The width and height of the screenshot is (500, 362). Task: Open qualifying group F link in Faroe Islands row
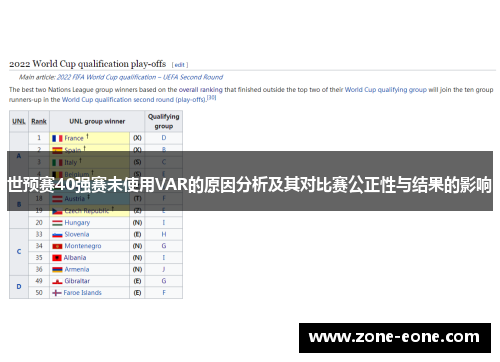pyautogui.click(x=164, y=293)
